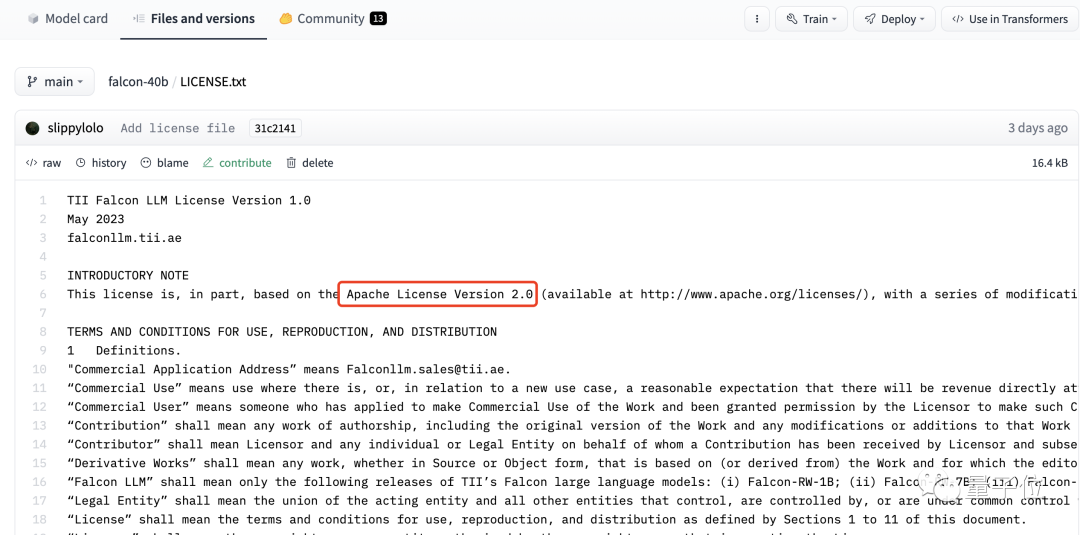Click the history clock icon
The width and height of the screenshot is (1080, 535).
(81, 162)
